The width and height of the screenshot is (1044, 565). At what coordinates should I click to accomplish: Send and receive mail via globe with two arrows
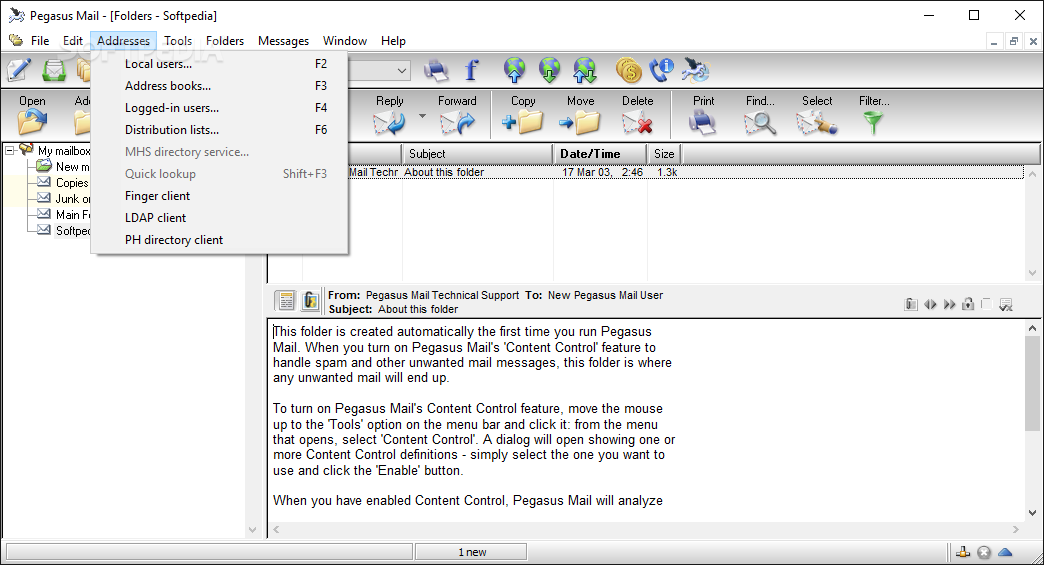pyautogui.click(x=585, y=70)
